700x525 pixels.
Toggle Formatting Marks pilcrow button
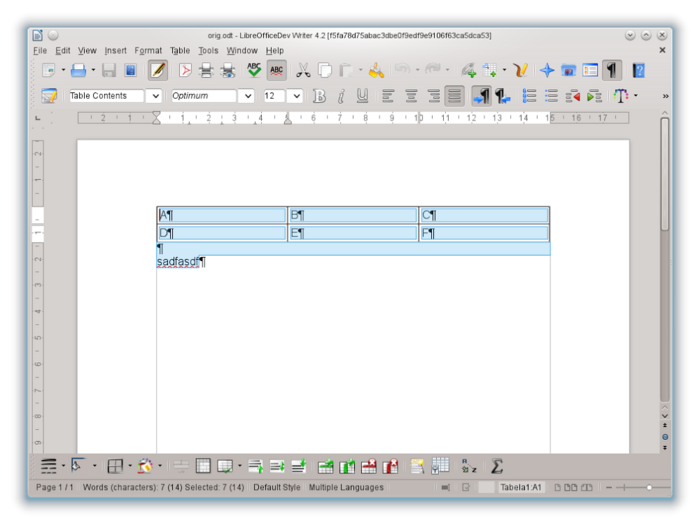coord(612,70)
